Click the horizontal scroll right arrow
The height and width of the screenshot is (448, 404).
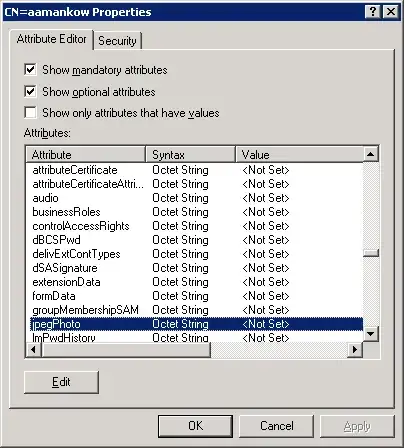coord(355,350)
